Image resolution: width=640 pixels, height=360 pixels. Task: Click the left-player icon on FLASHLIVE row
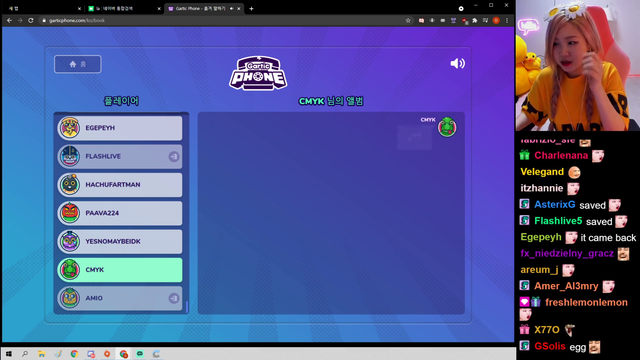click(174, 156)
